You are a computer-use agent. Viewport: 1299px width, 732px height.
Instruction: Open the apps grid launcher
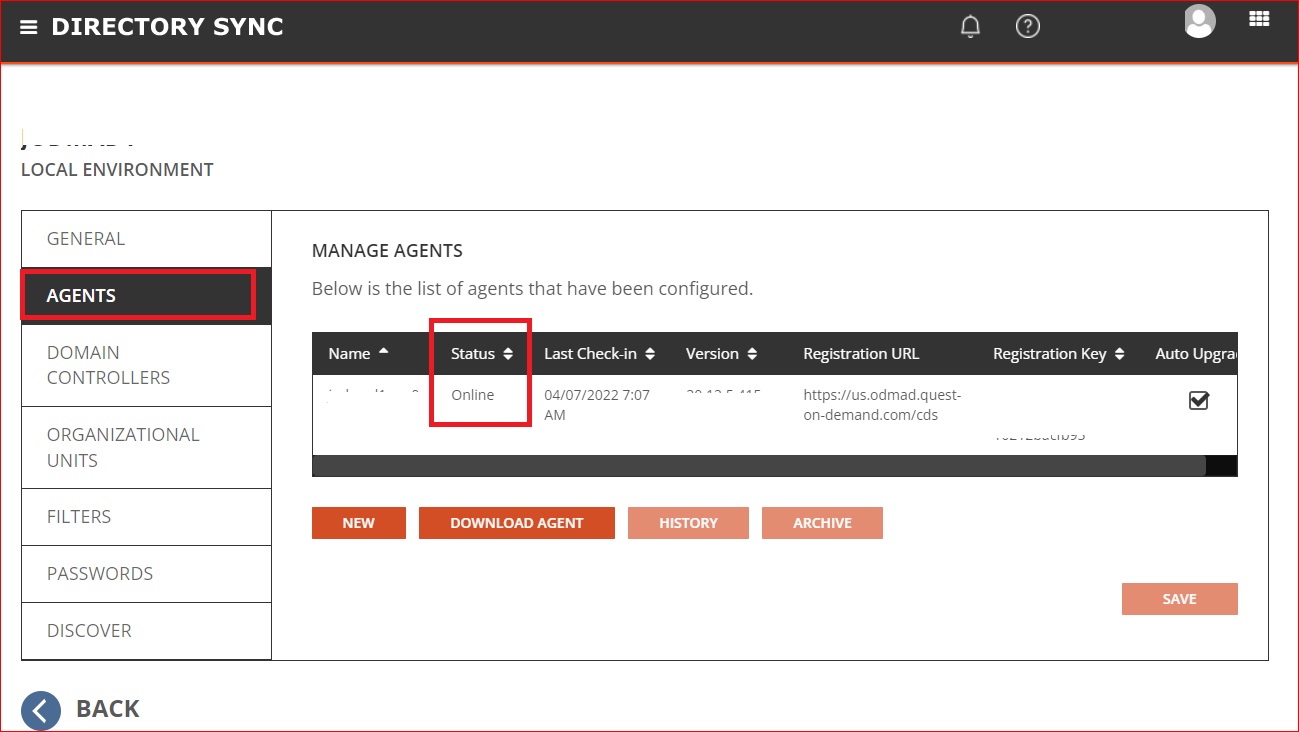(1259, 19)
